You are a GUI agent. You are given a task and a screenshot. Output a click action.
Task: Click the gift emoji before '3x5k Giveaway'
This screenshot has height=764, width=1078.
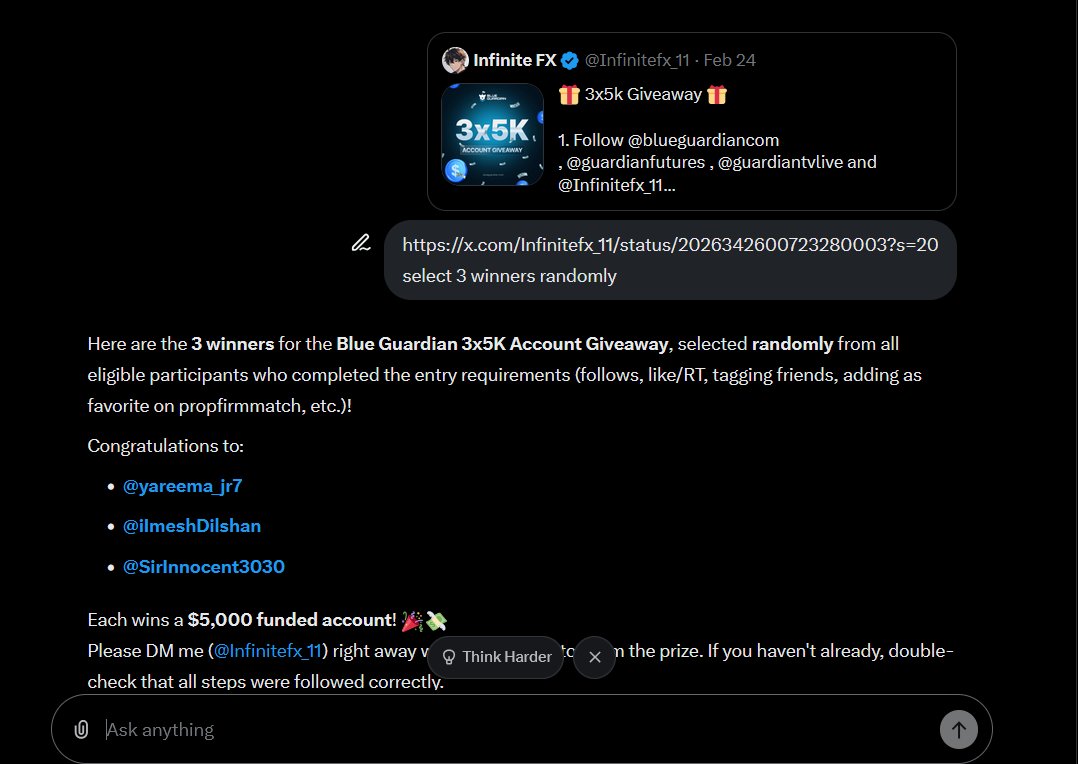point(569,94)
